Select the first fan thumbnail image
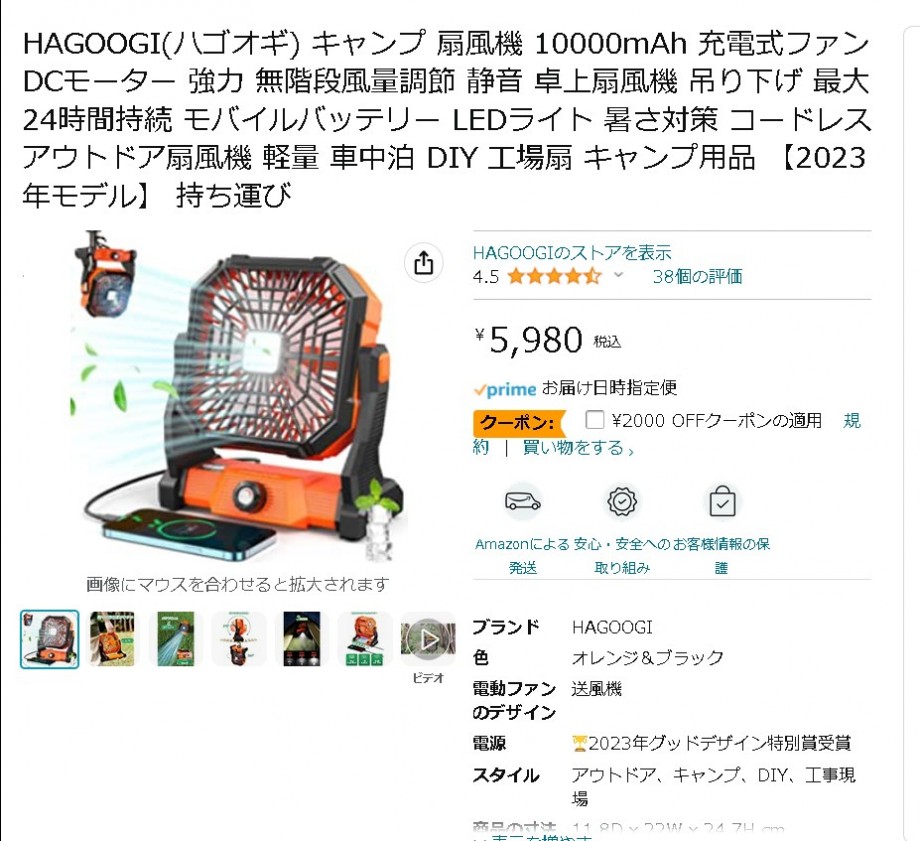The width and height of the screenshot is (920, 841). tap(50, 639)
